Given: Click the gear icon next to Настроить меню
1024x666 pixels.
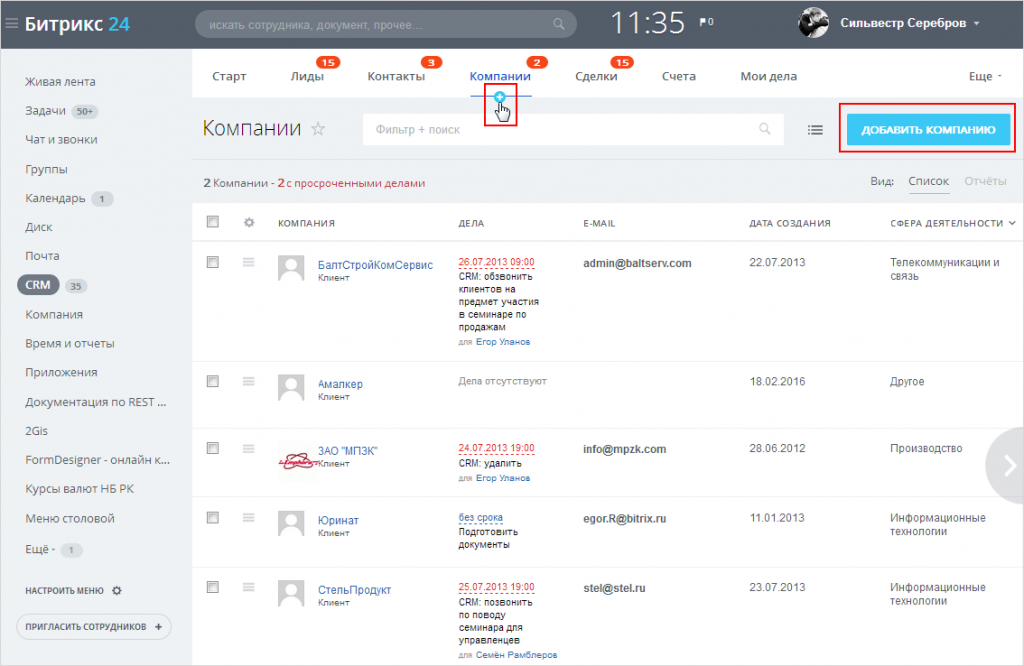Looking at the screenshot, I should tap(117, 590).
